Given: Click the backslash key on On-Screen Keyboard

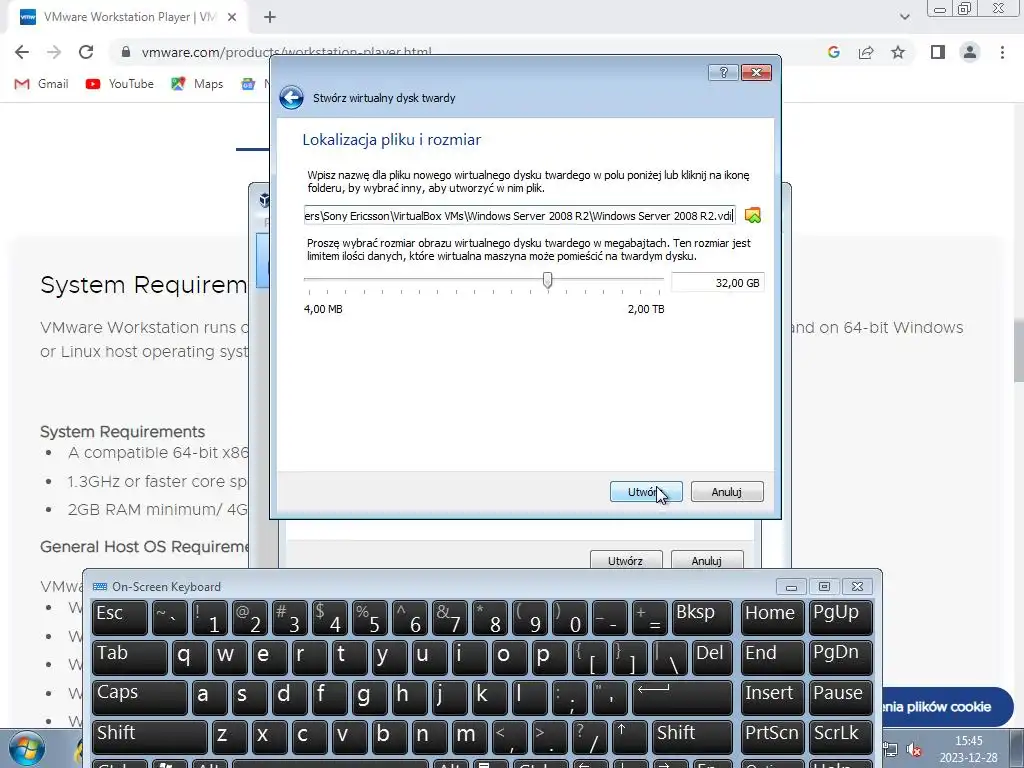Looking at the screenshot, I should pyautogui.click(x=671, y=658).
